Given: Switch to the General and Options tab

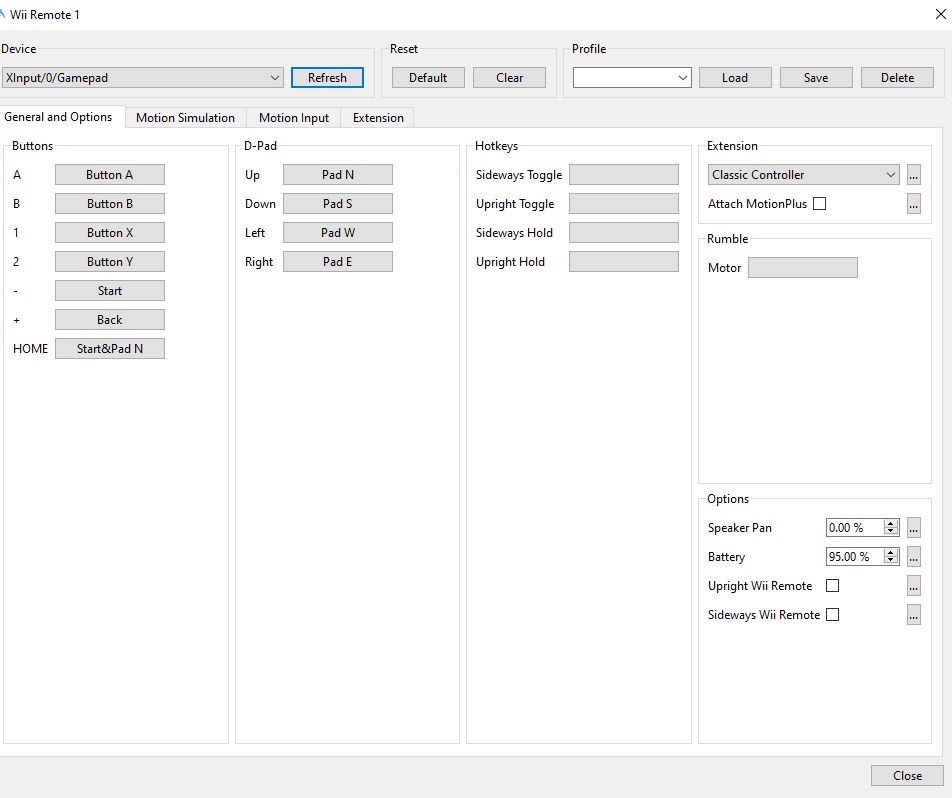Looking at the screenshot, I should coord(58,117).
